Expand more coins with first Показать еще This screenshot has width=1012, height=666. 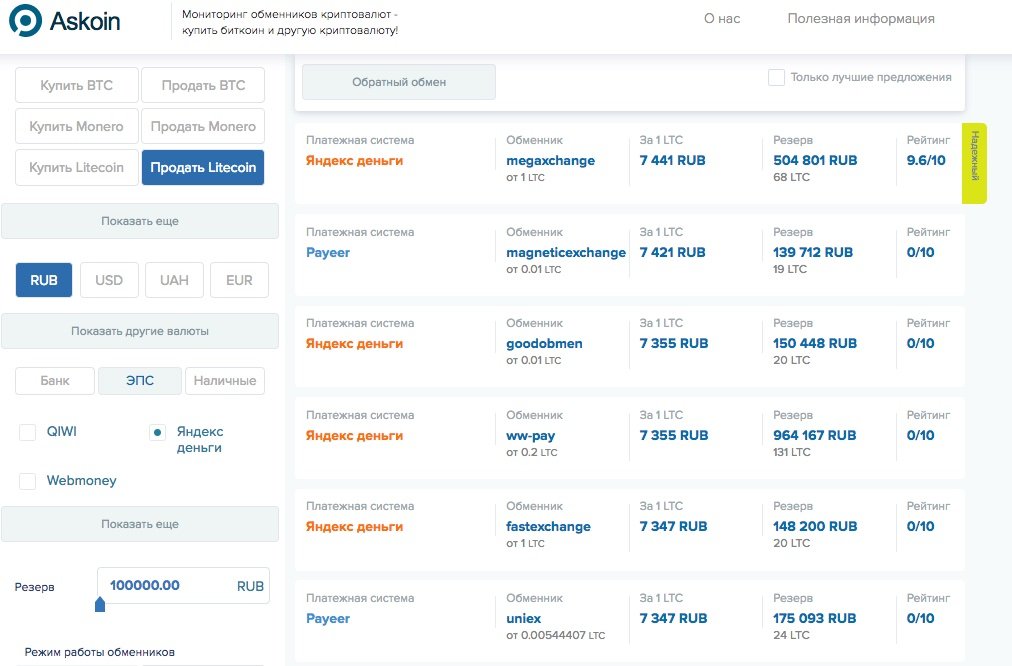(140, 221)
